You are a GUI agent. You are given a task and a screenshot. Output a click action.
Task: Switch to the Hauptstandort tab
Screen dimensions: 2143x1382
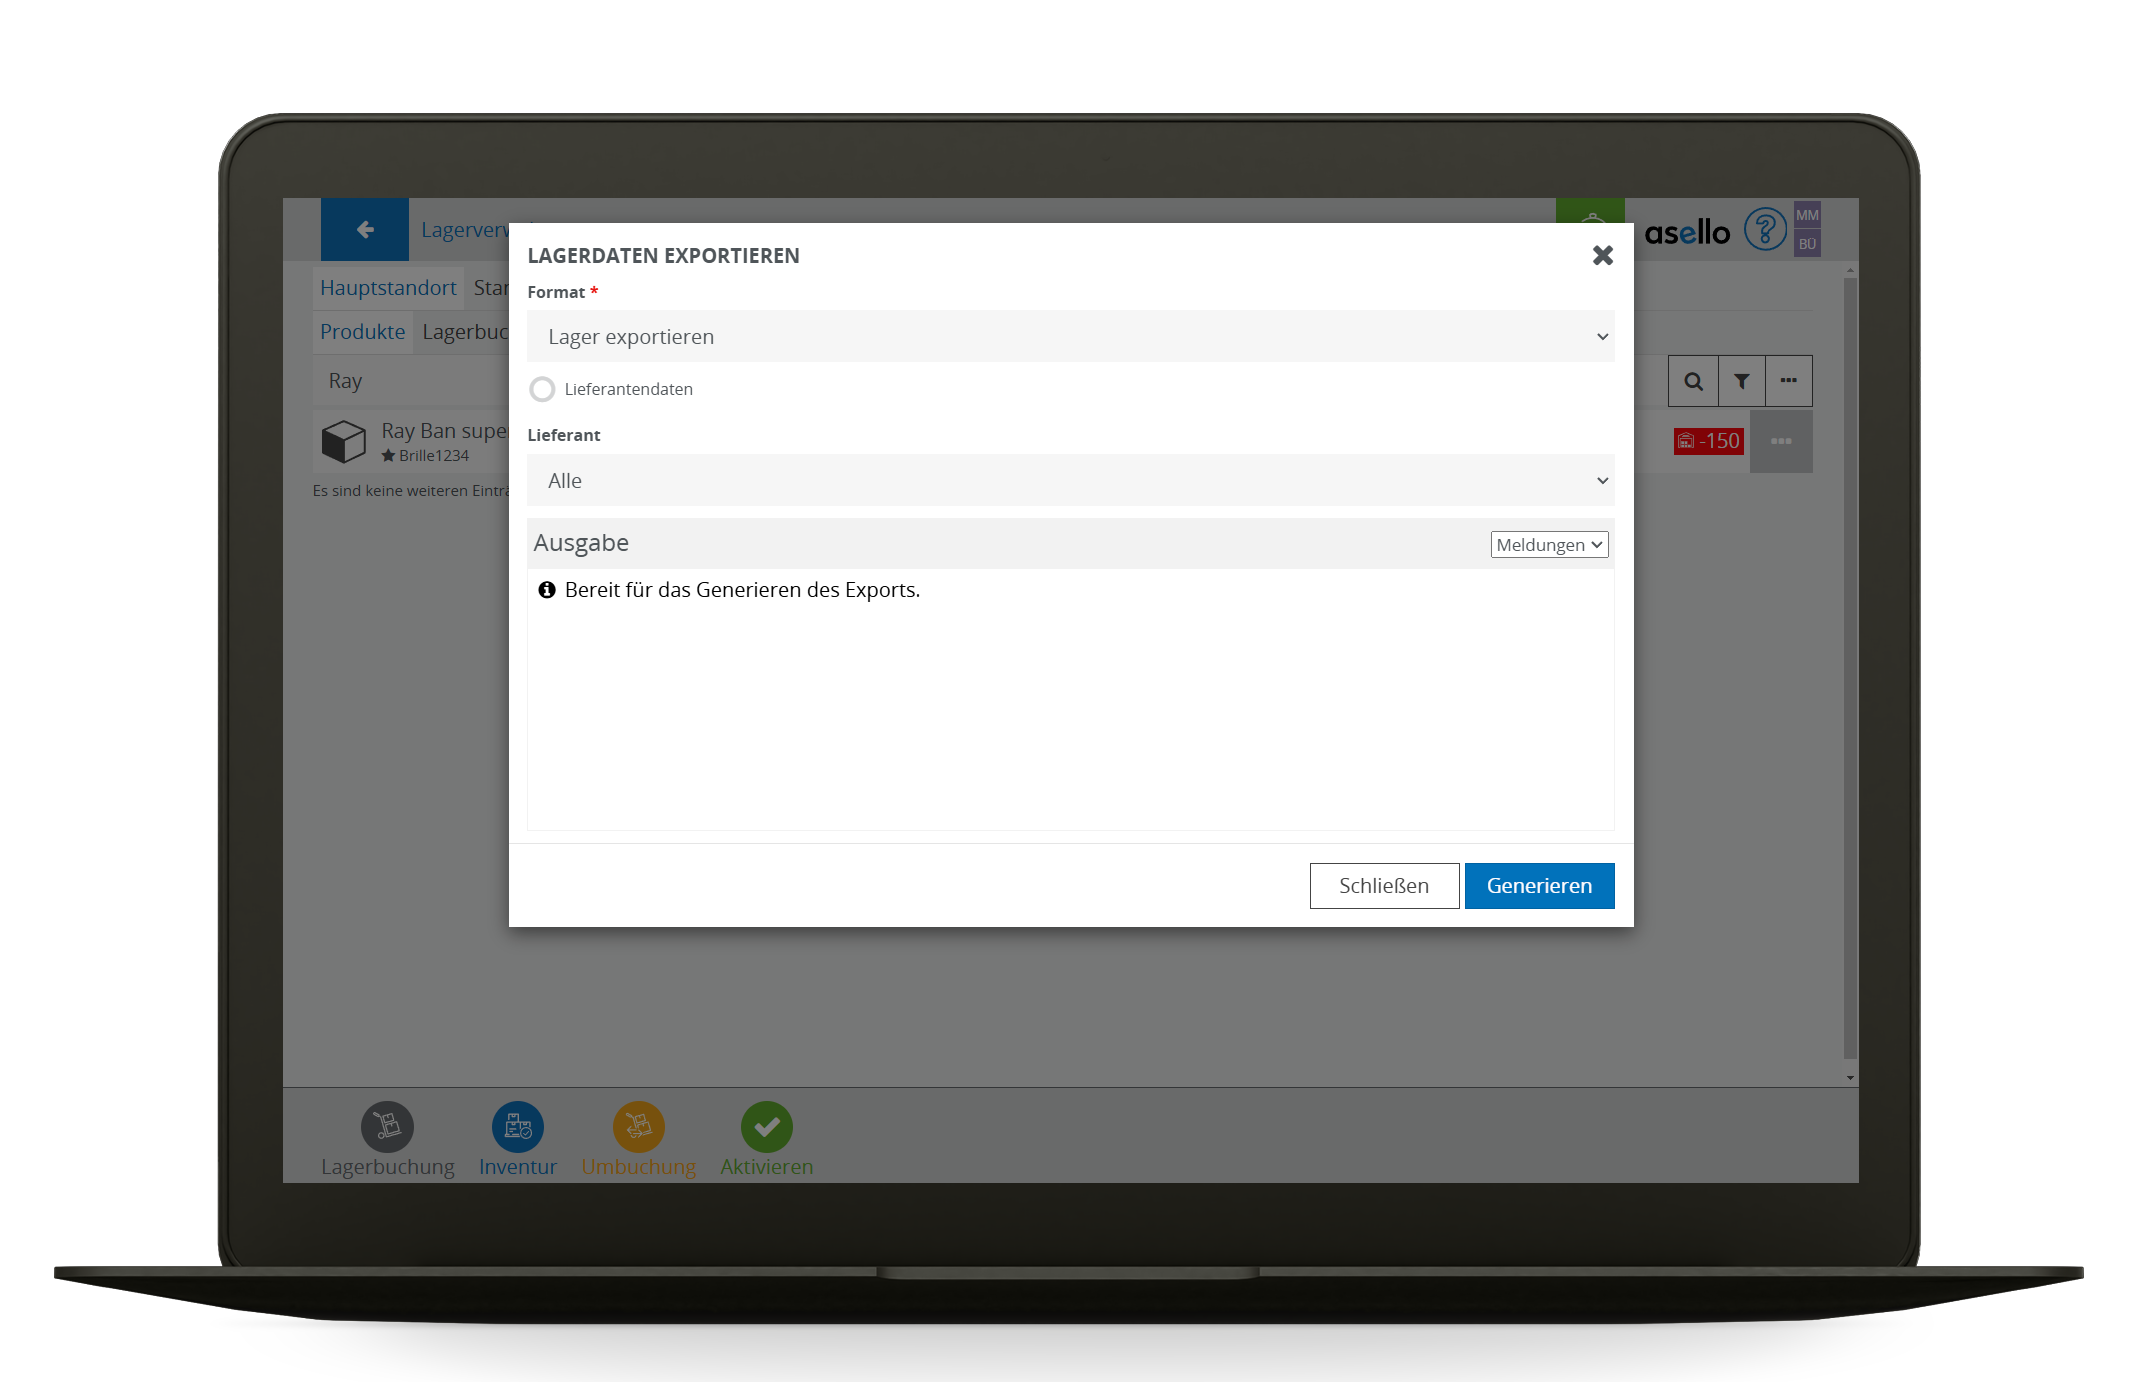(388, 288)
